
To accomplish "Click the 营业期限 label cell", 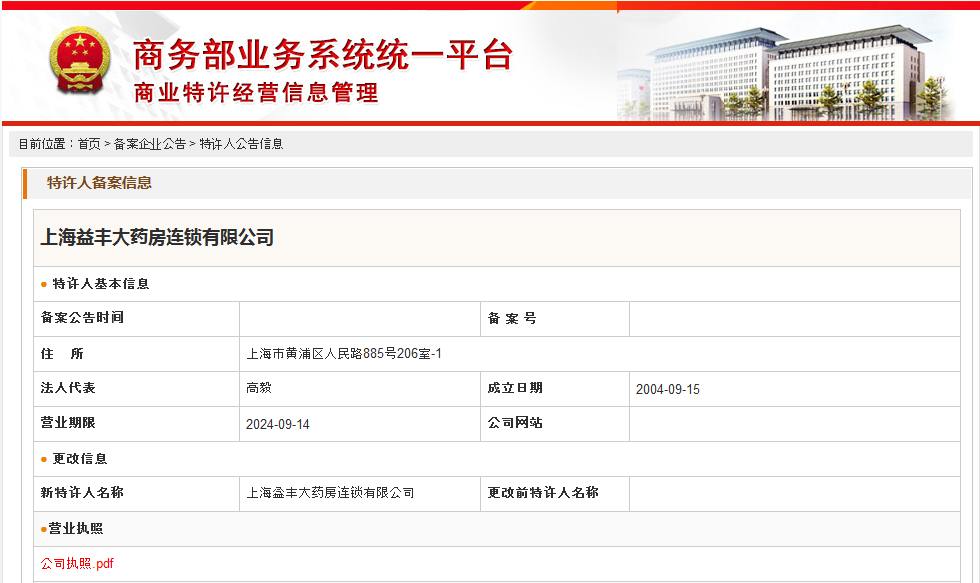I will [136, 424].
